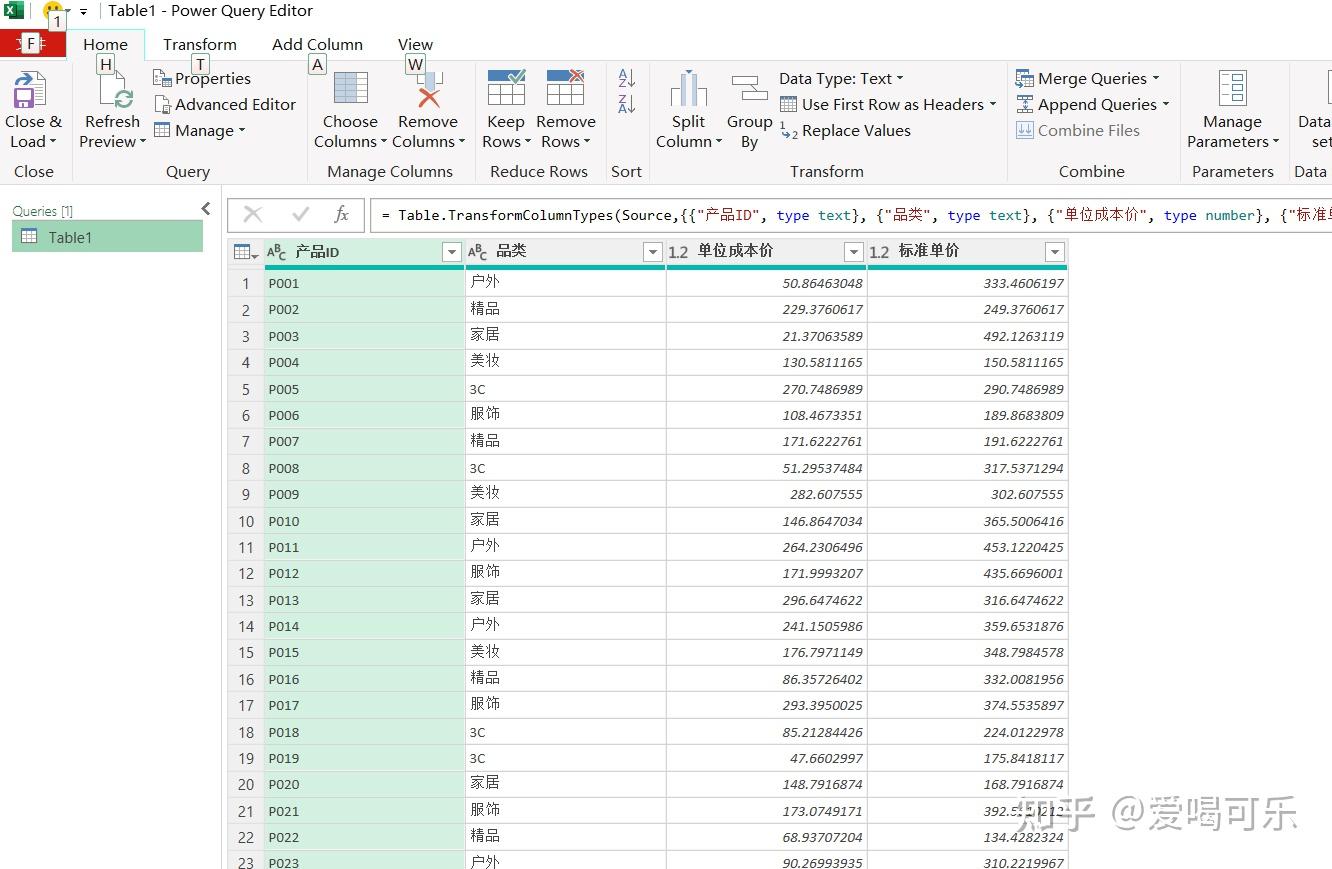Image resolution: width=1332 pixels, height=869 pixels.
Task: Click the Remove Columns icon
Action: click(x=428, y=89)
